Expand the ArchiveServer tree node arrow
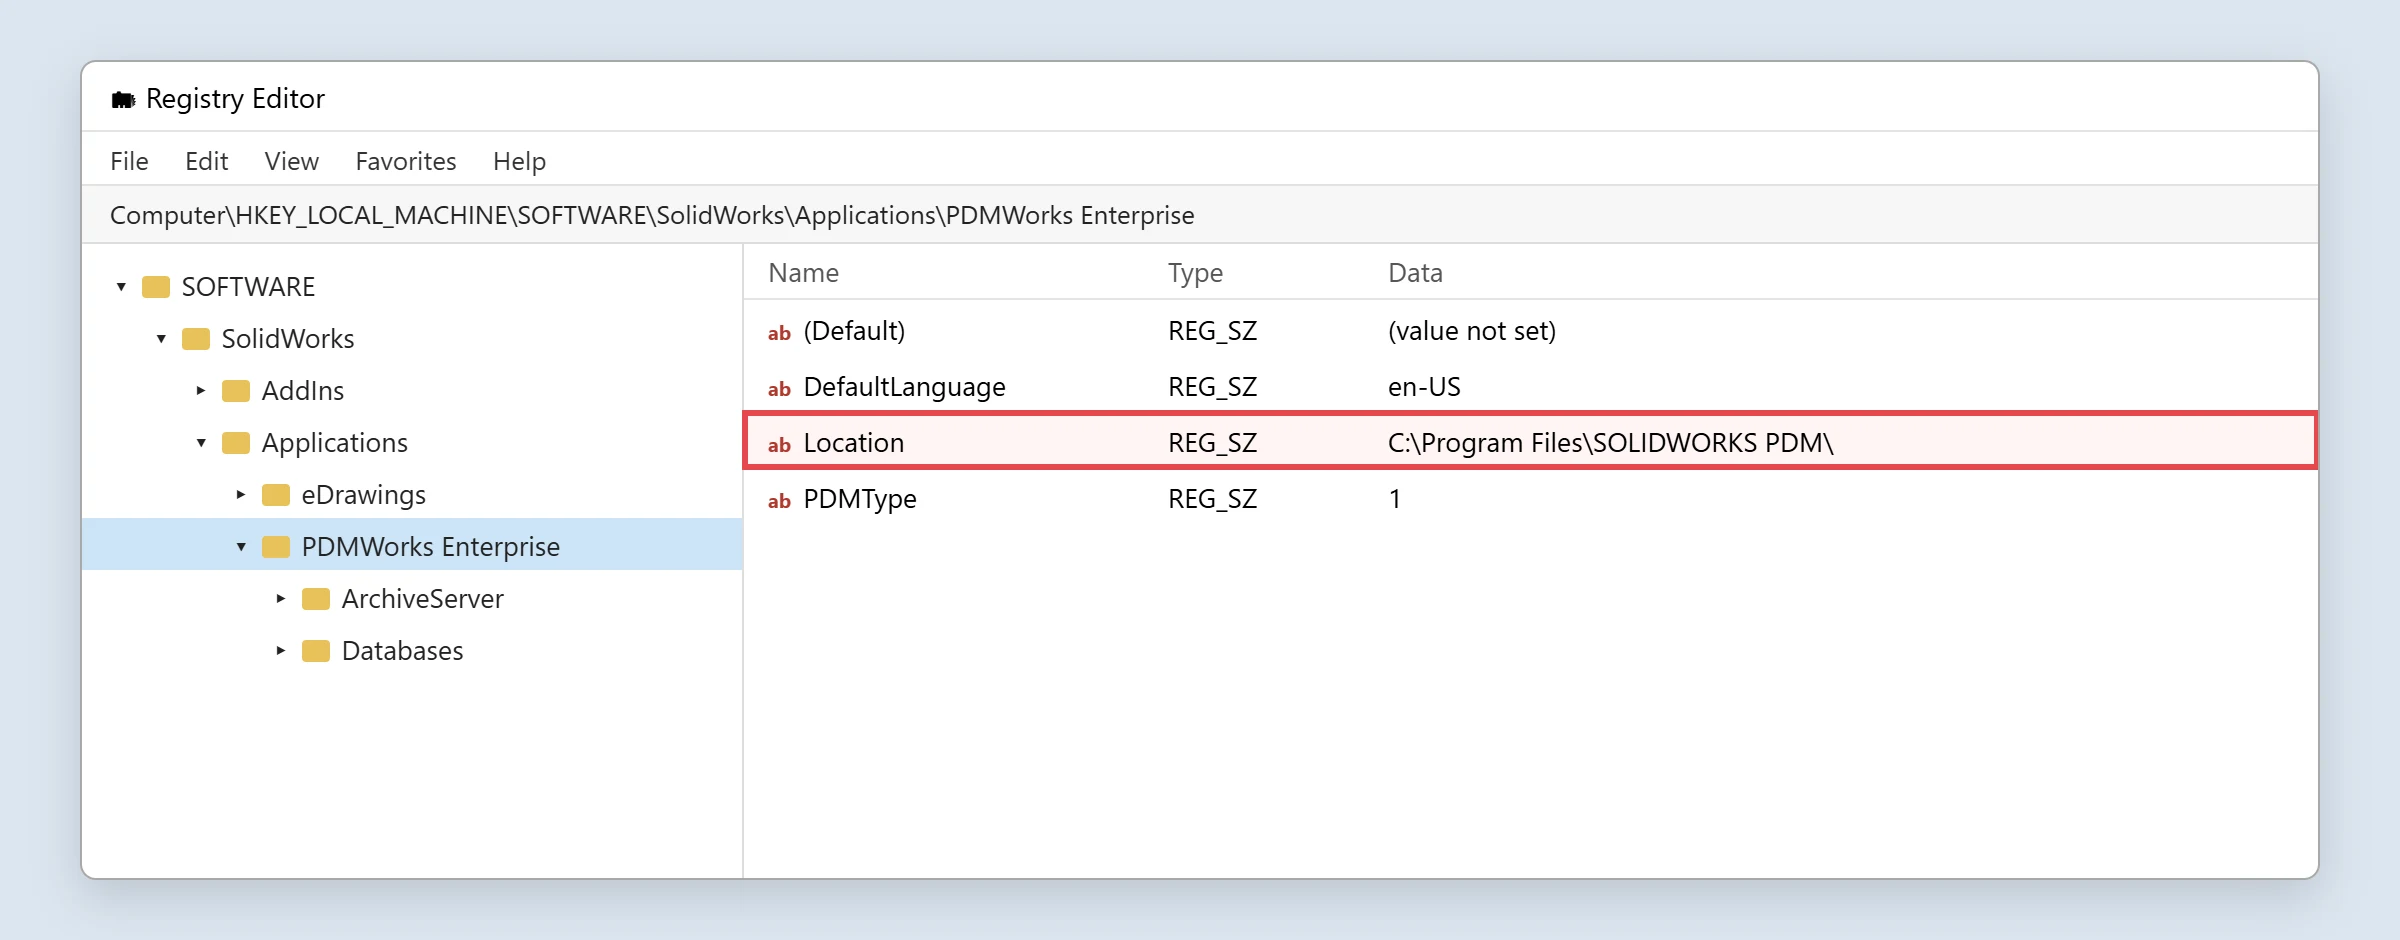Screen dimensions: 2400x940 click(x=281, y=599)
